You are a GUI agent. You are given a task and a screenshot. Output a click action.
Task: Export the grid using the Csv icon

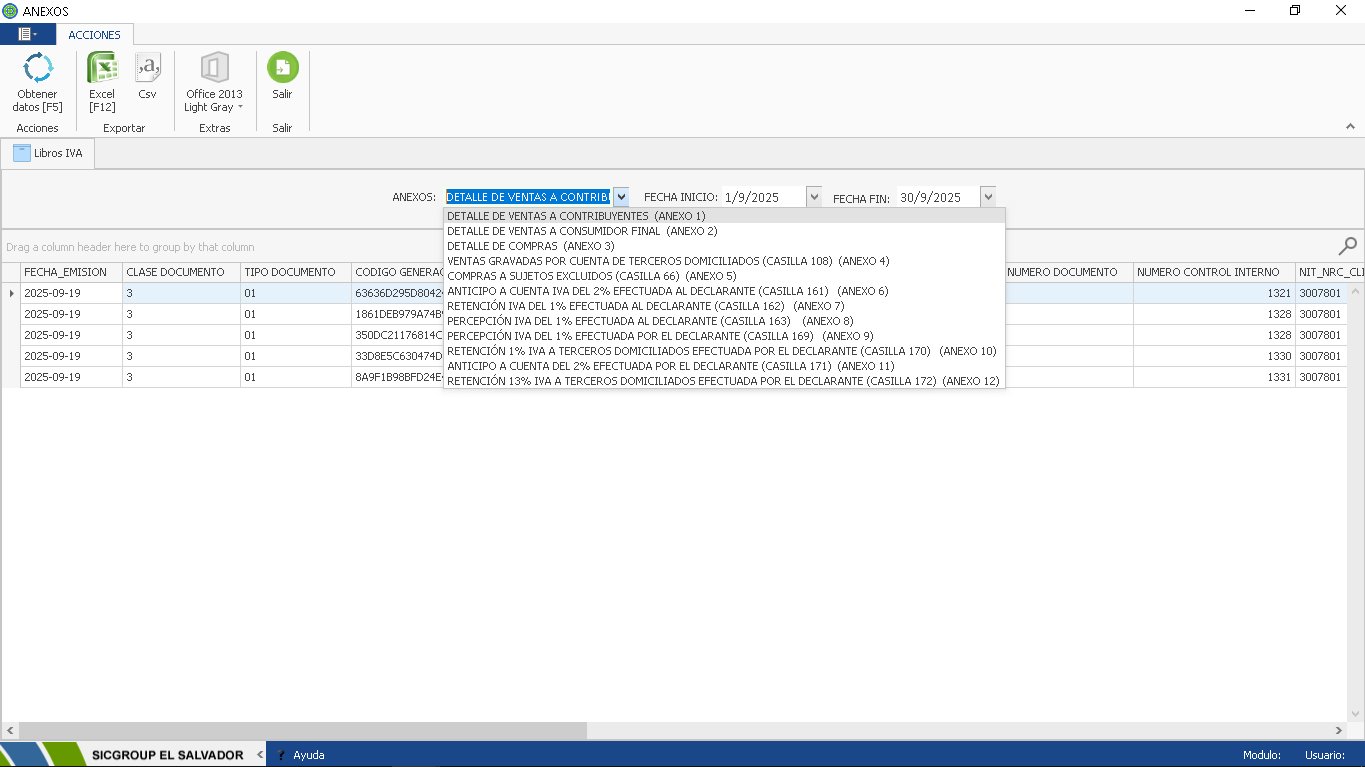click(x=147, y=69)
